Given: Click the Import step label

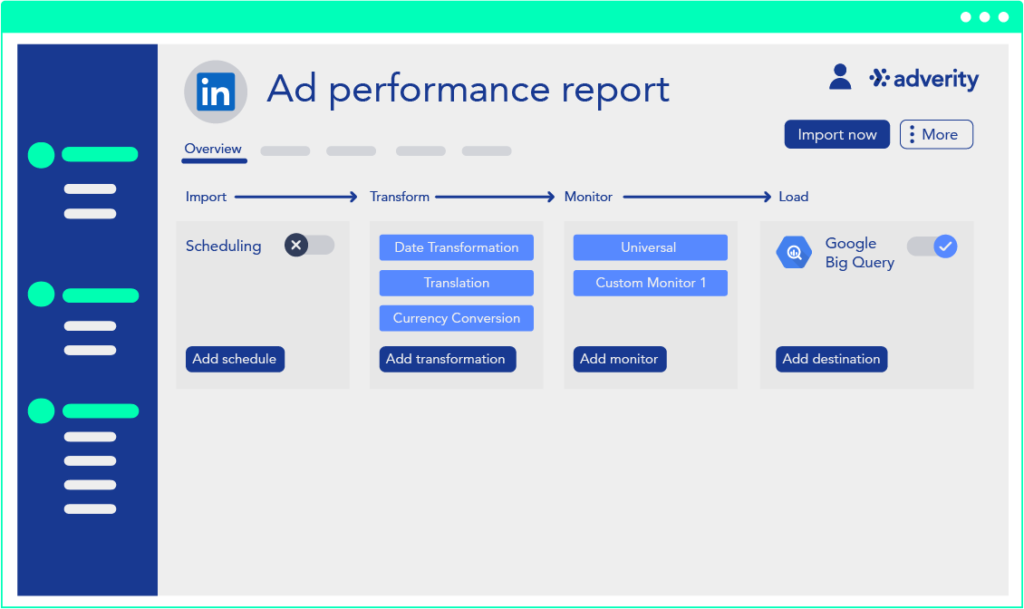Looking at the screenshot, I should point(206,197).
